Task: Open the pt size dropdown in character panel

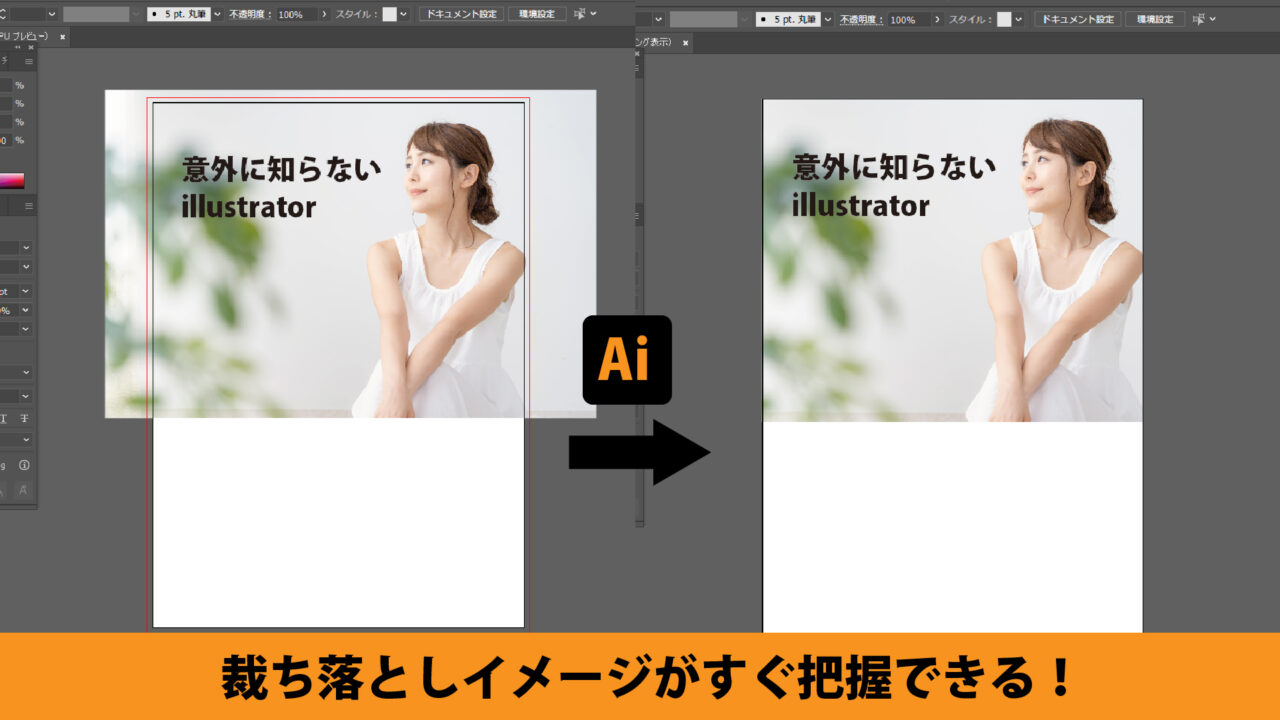Action: (x=26, y=292)
